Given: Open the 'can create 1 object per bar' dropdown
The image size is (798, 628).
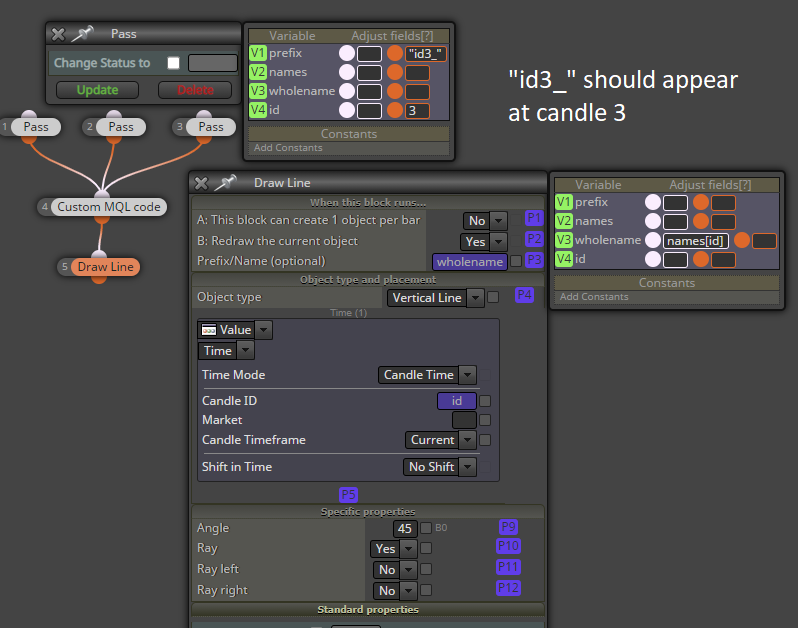Looking at the screenshot, I should coord(486,221).
